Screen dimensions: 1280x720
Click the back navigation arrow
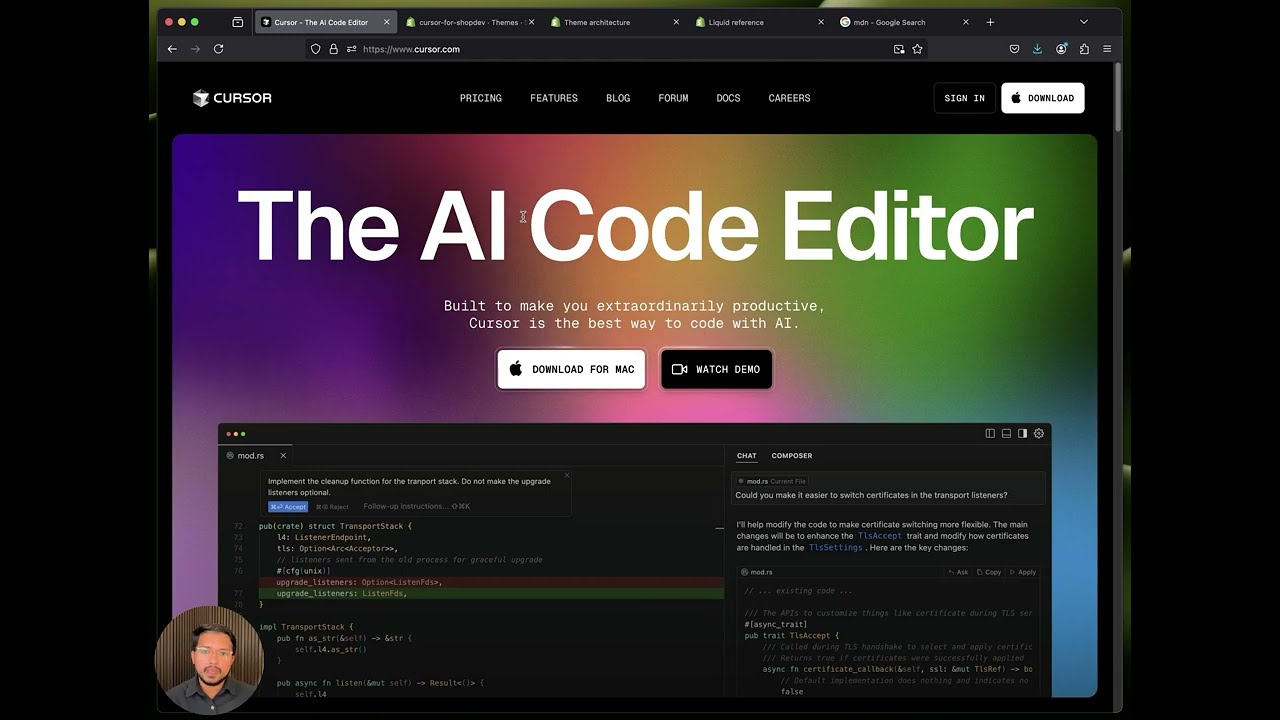tap(172, 48)
